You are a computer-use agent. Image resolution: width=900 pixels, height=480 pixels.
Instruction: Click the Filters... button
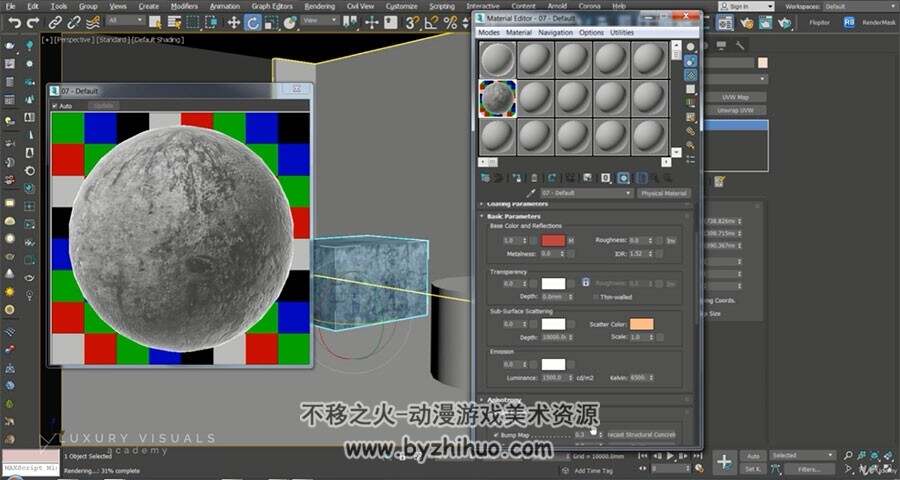[809, 469]
